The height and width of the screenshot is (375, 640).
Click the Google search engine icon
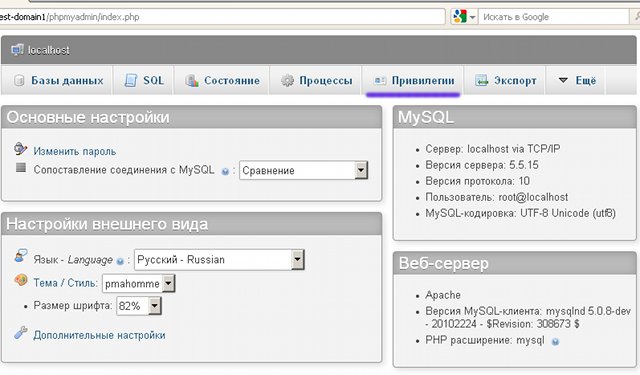(x=460, y=17)
